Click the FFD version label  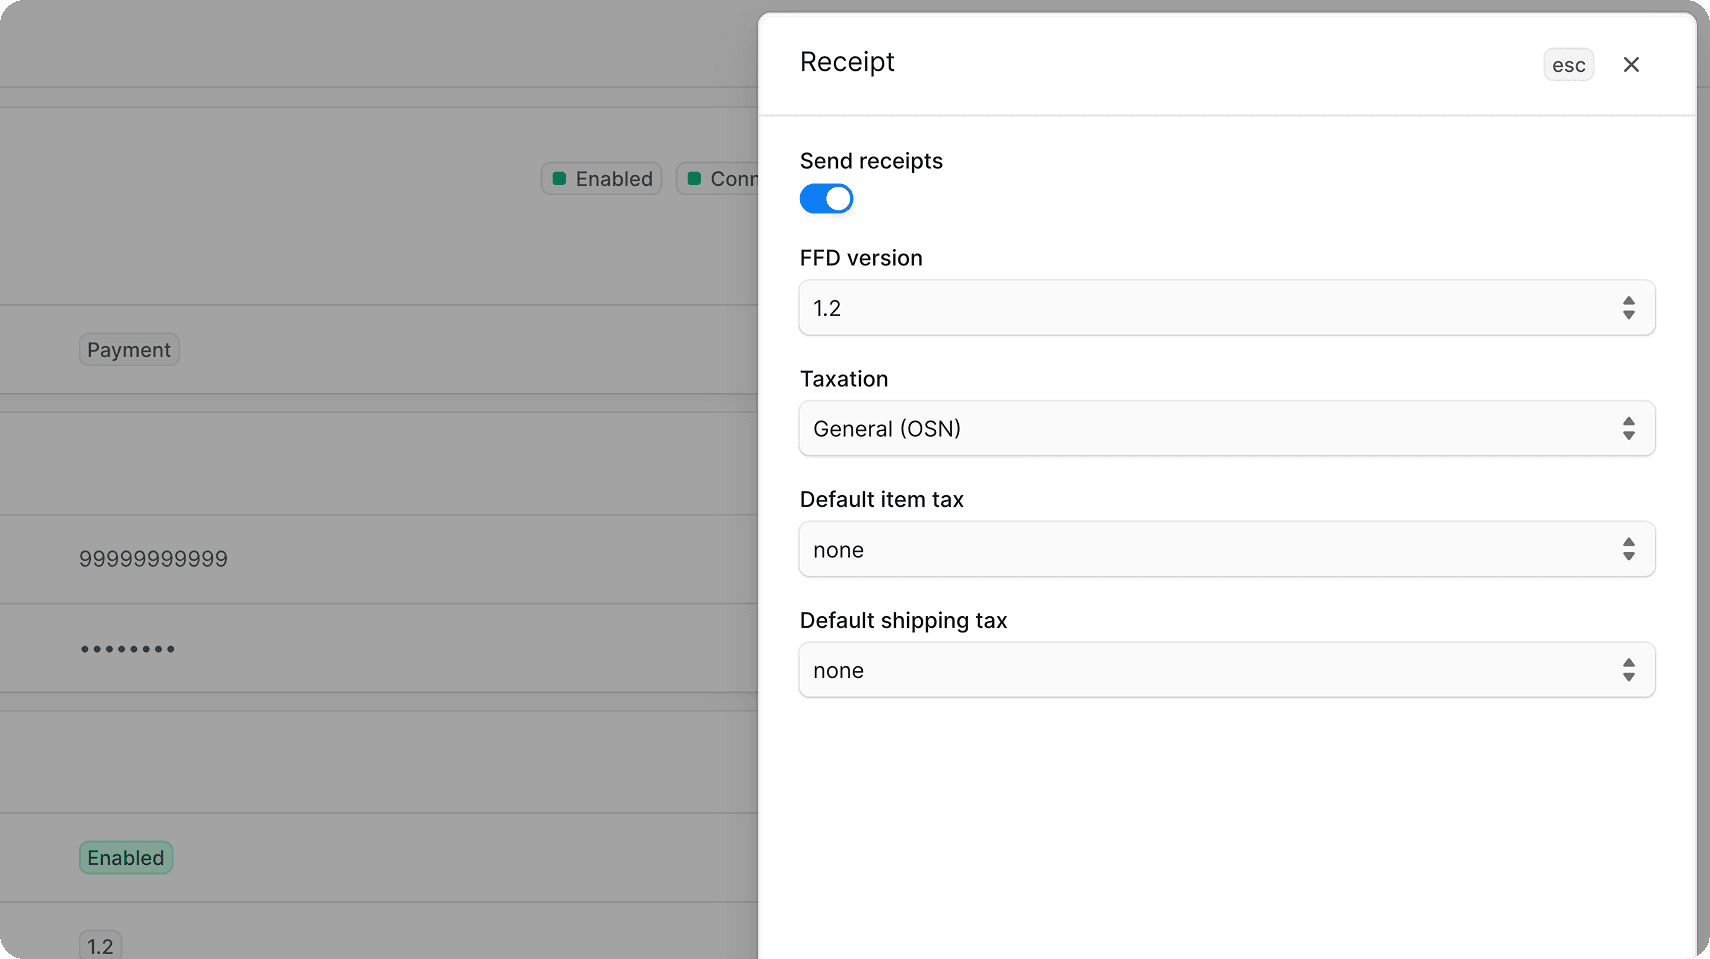(x=861, y=258)
